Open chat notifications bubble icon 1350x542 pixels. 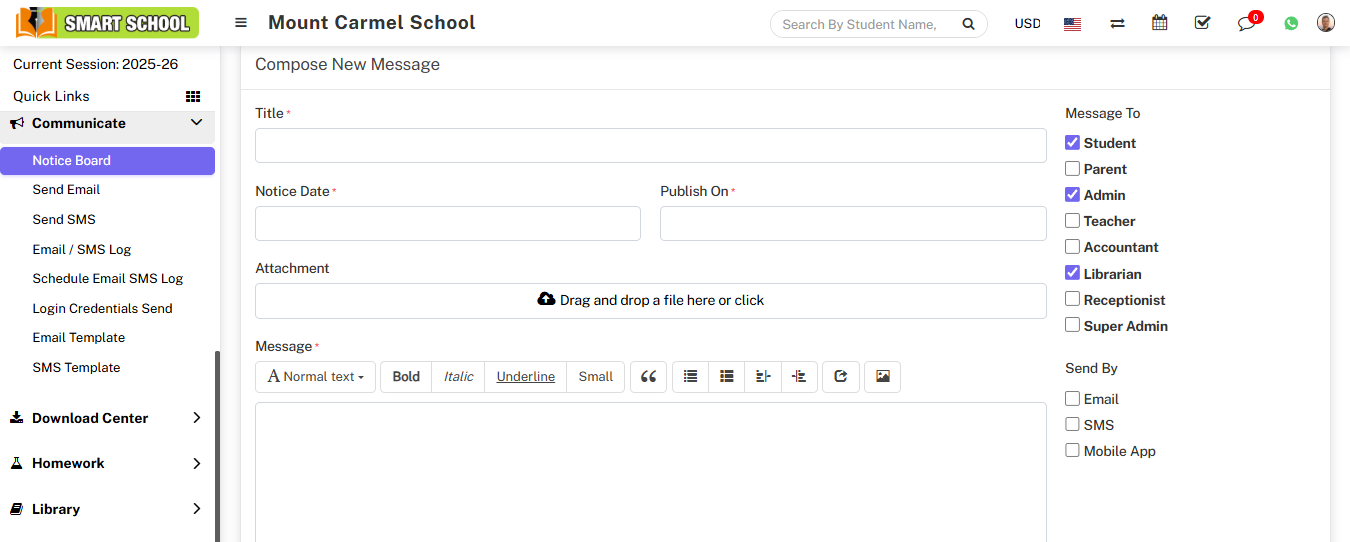point(1246,23)
